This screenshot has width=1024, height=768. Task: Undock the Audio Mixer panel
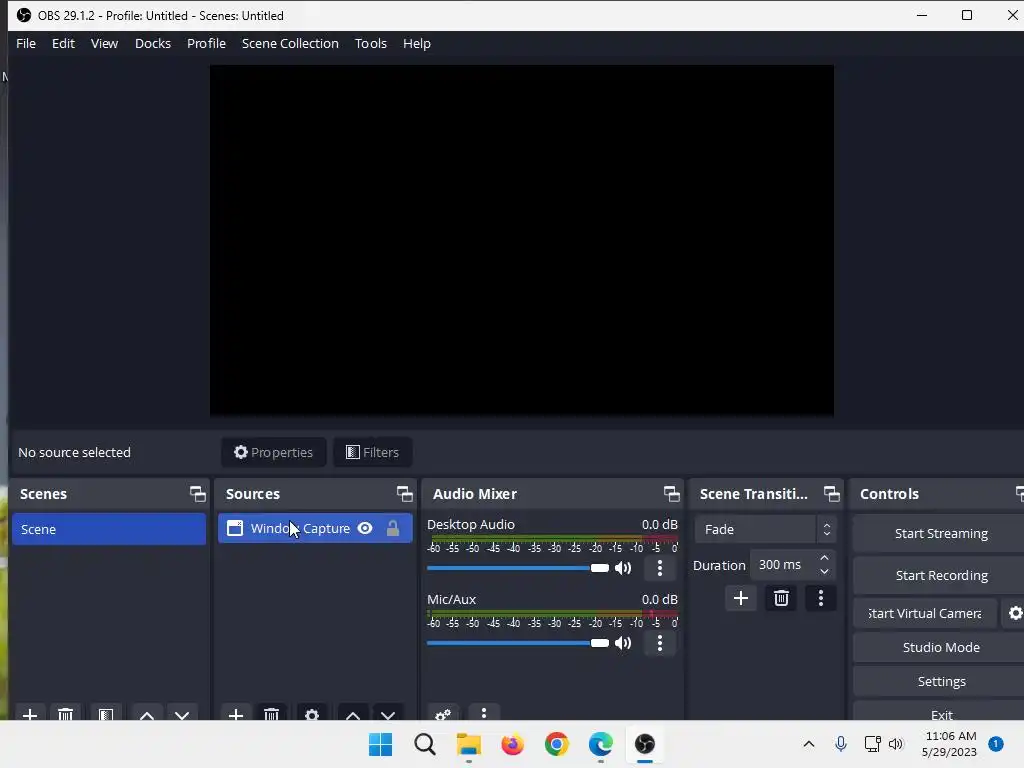click(671, 494)
